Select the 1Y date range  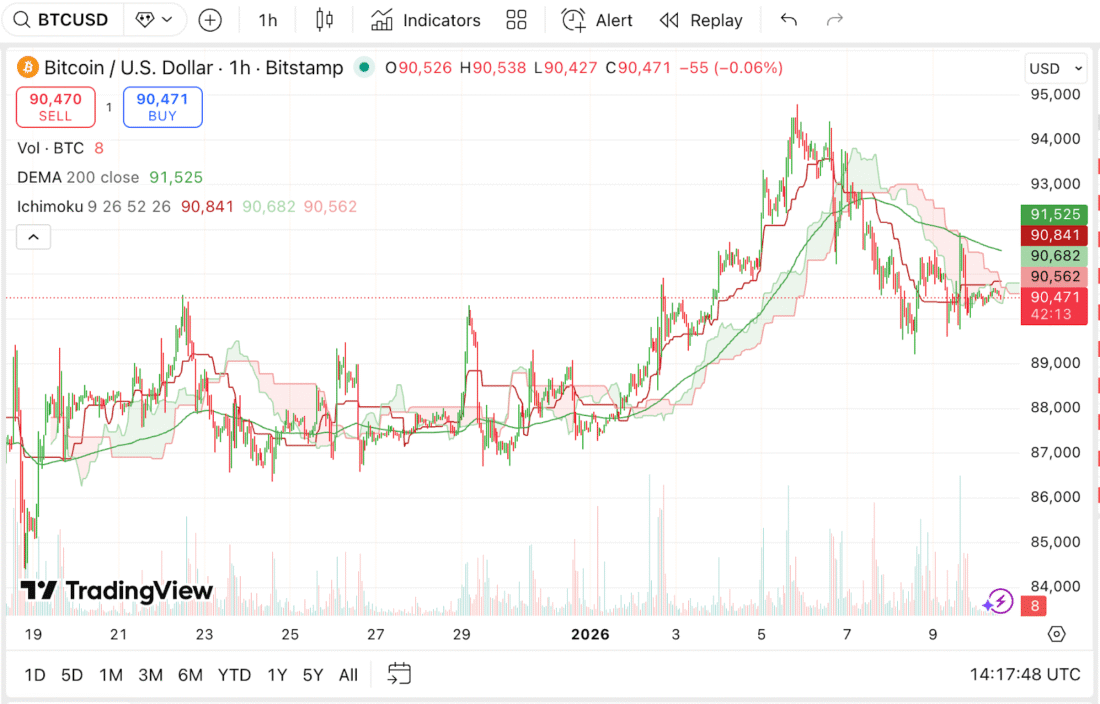coord(277,675)
